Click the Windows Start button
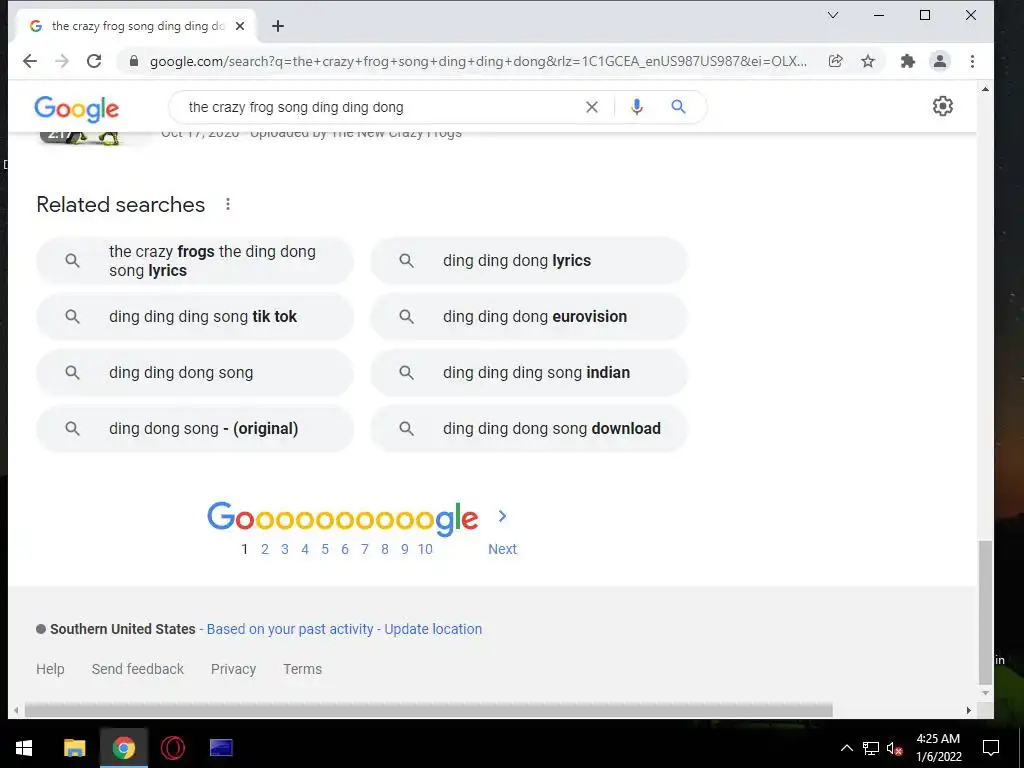Viewport: 1024px width, 768px height. pos(24,748)
